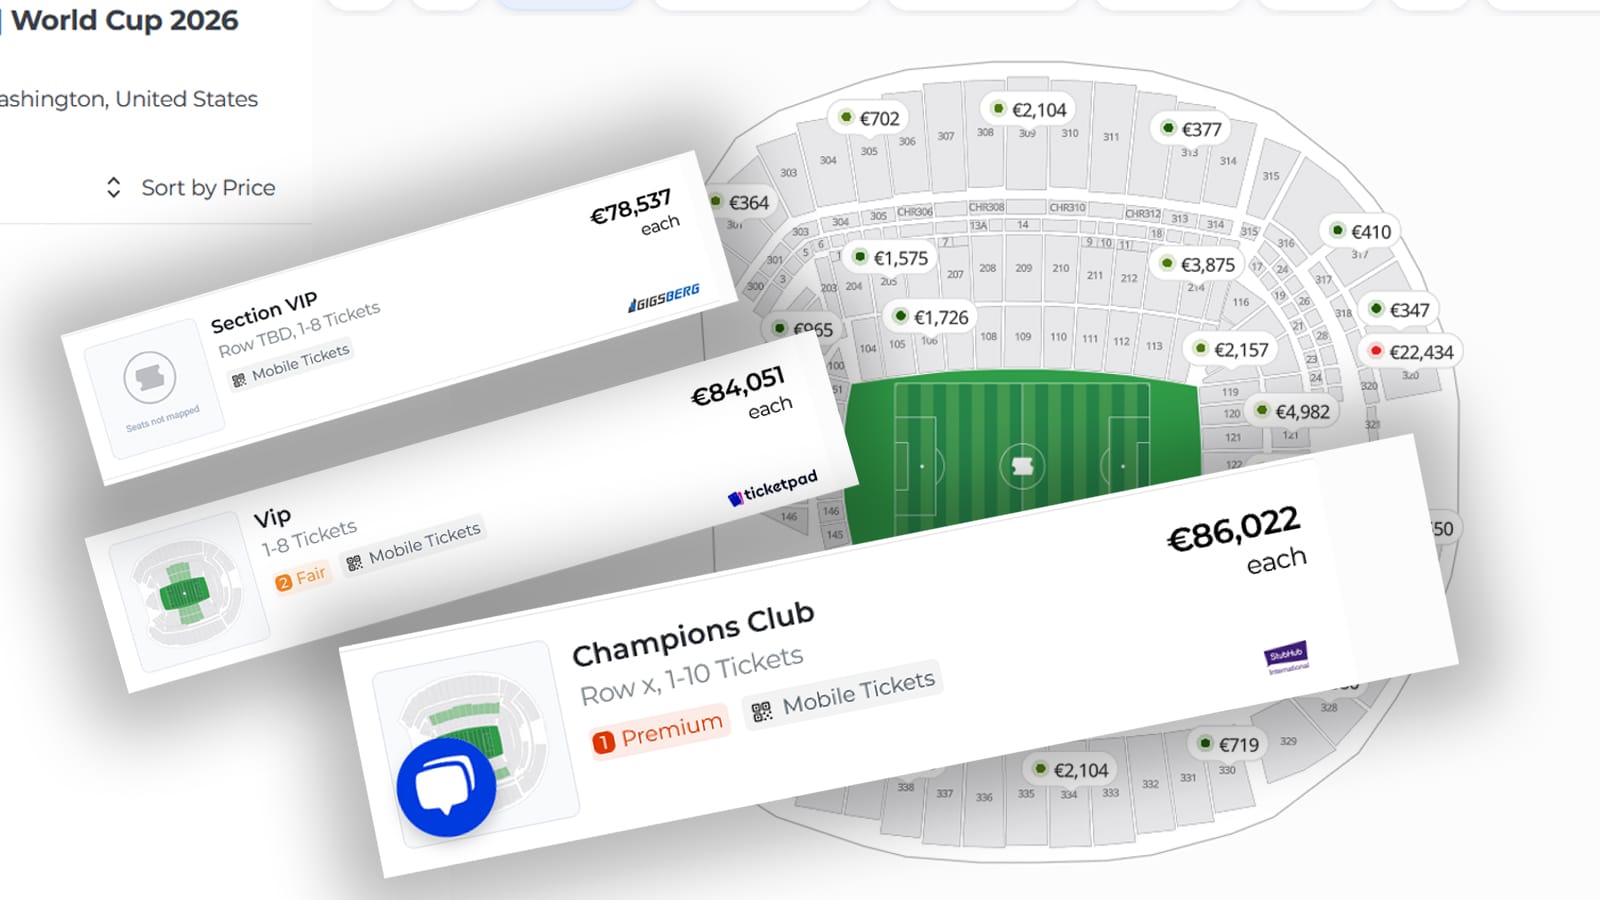Click the 'Seats not mapped' ticket icon
This screenshot has height=900, width=1600.
150,378
